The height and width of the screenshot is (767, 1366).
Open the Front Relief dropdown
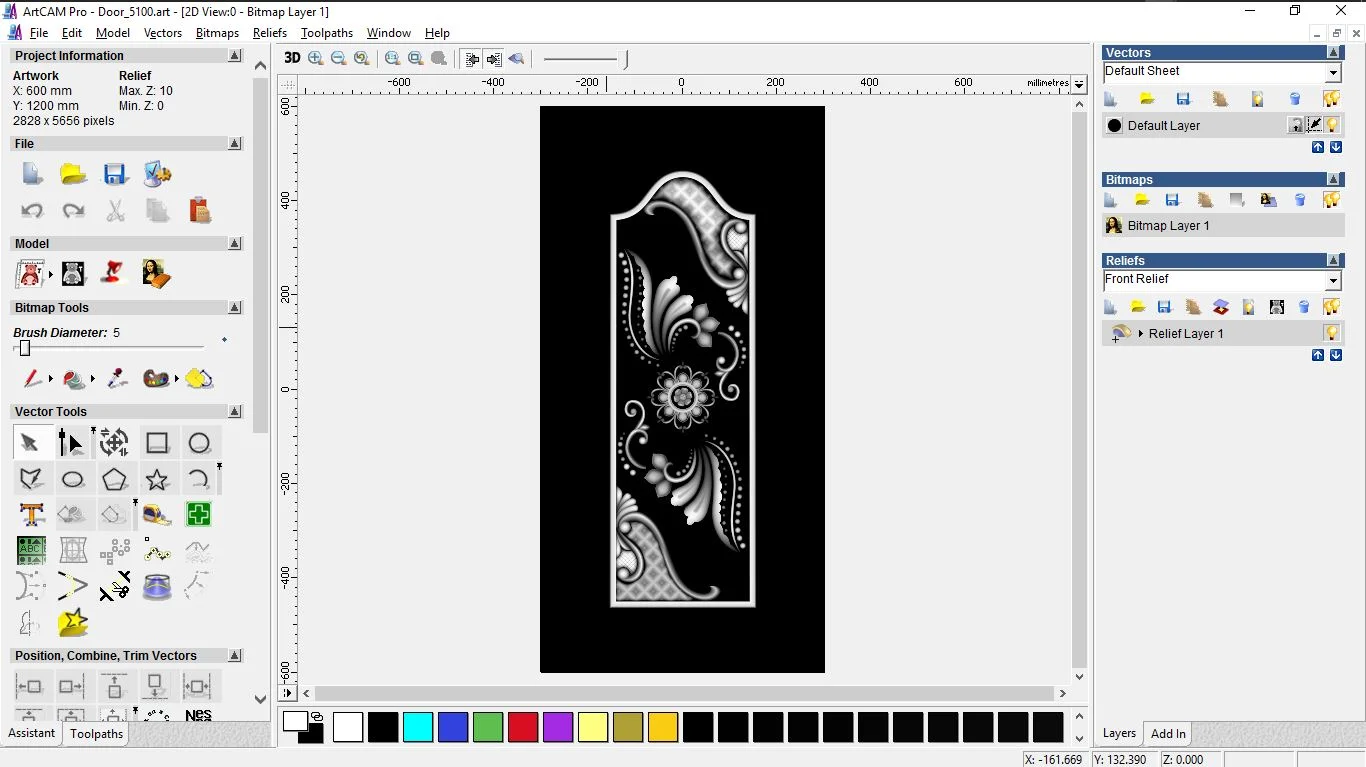coord(1333,279)
